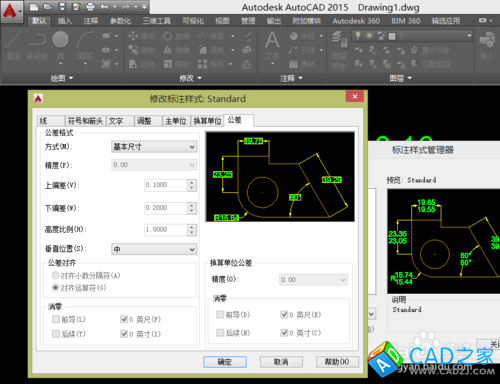Click the 帮助(H) button
The height and width of the screenshot is (384, 500).
click(x=337, y=362)
